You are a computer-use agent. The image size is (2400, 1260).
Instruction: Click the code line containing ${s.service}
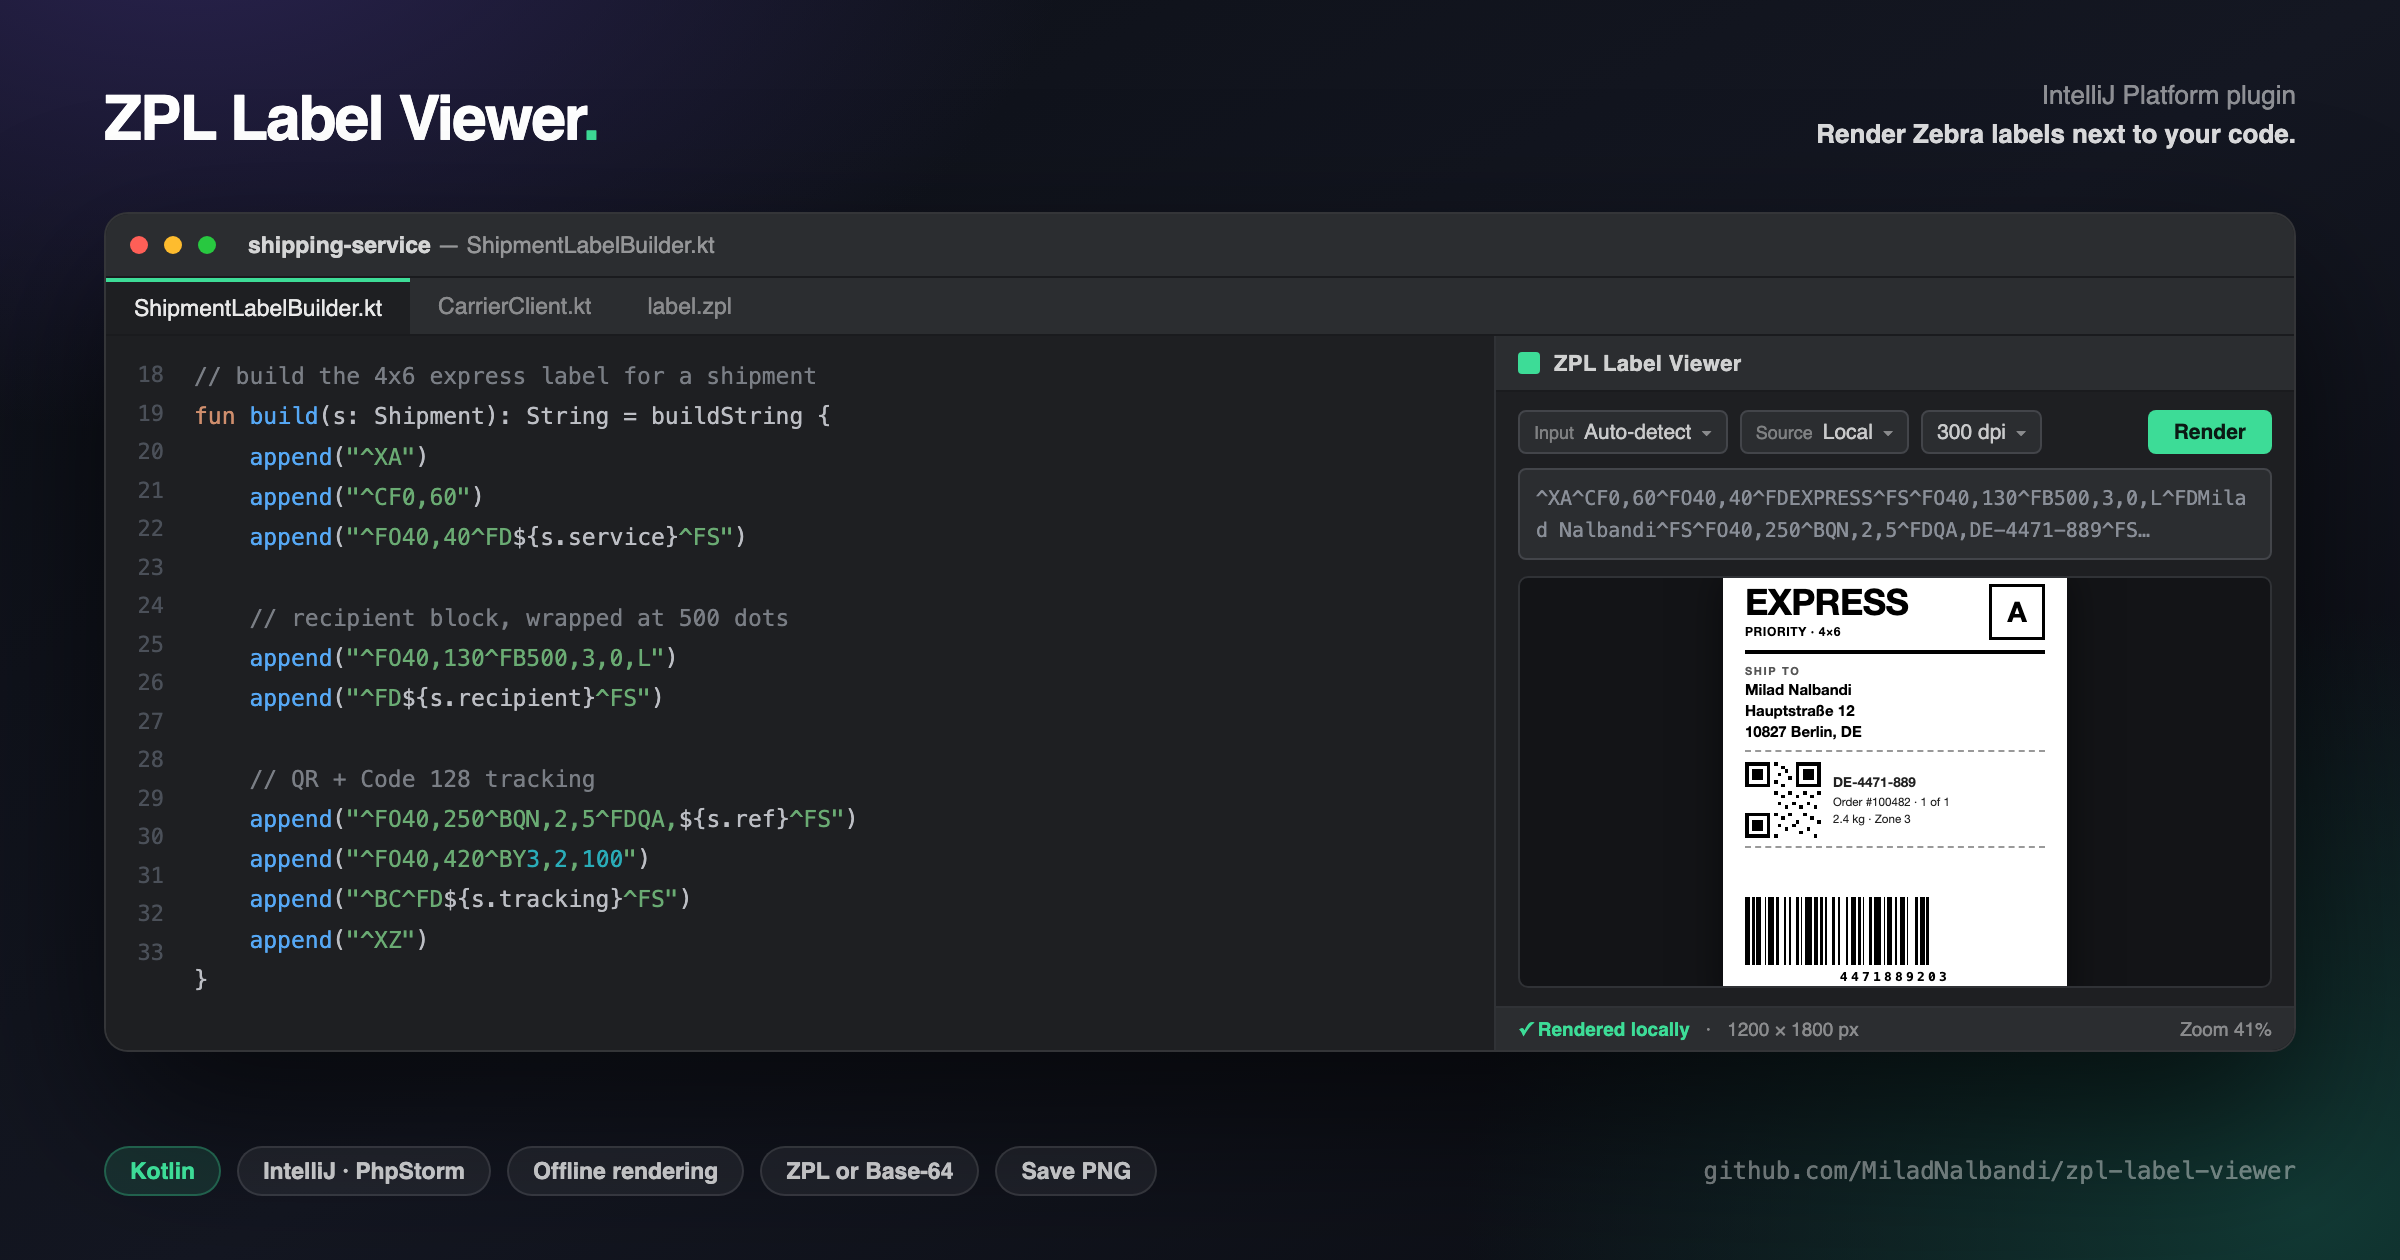click(x=498, y=537)
